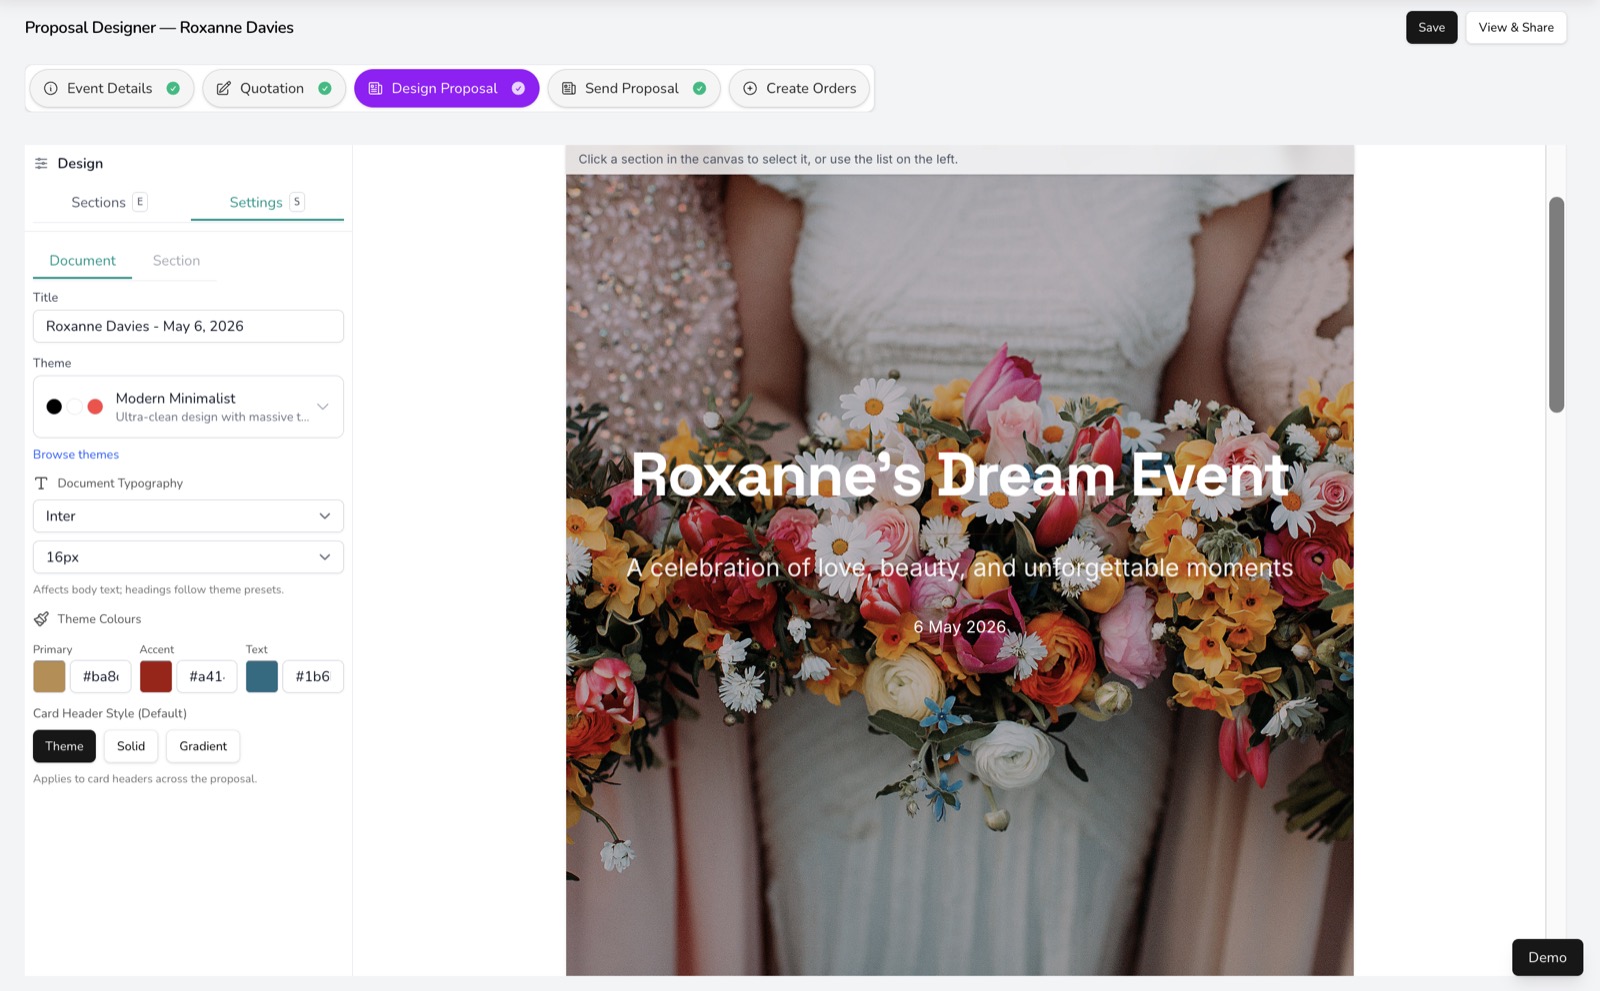Select the Design Proposal document icon
1600x991 pixels.
(x=377, y=88)
